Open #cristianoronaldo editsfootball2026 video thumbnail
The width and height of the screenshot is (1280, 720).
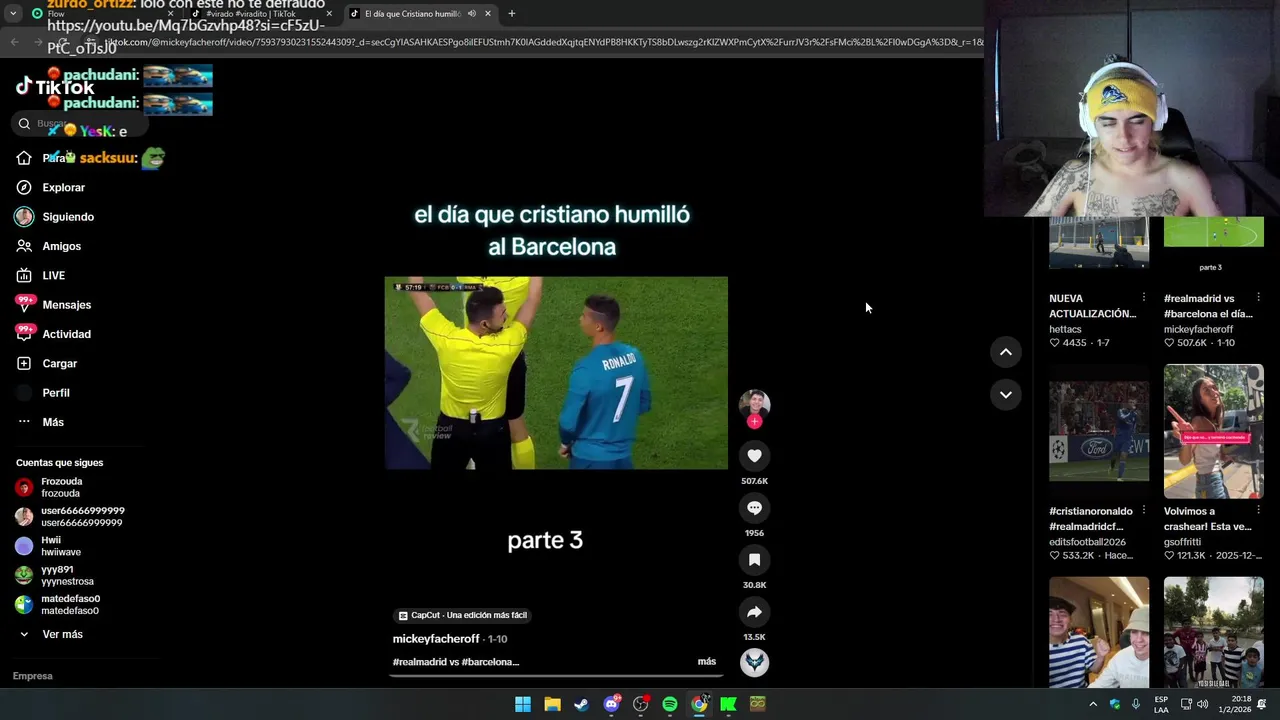[x=1099, y=431]
